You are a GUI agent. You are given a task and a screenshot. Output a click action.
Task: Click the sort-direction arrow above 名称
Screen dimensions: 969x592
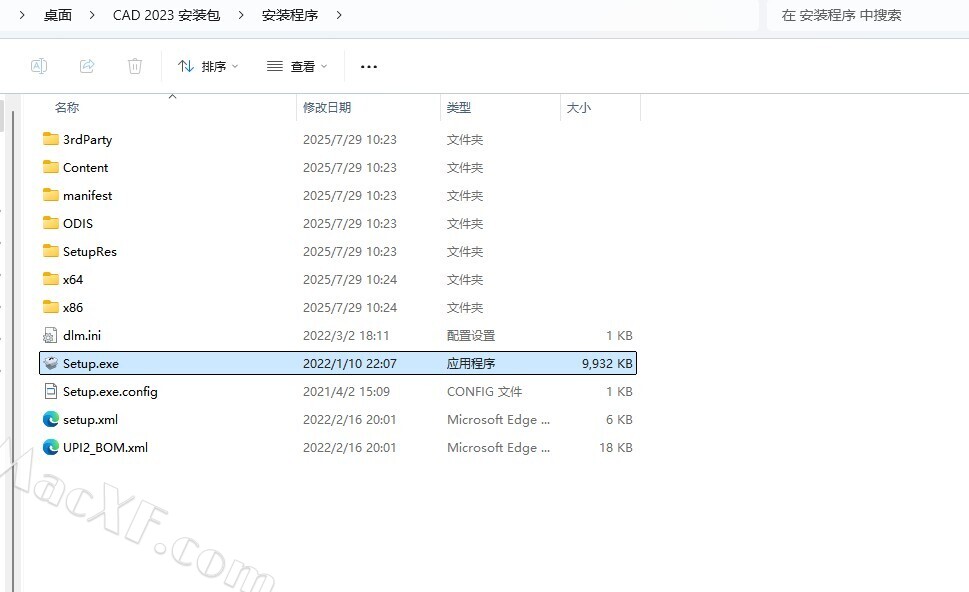[x=172, y=96]
